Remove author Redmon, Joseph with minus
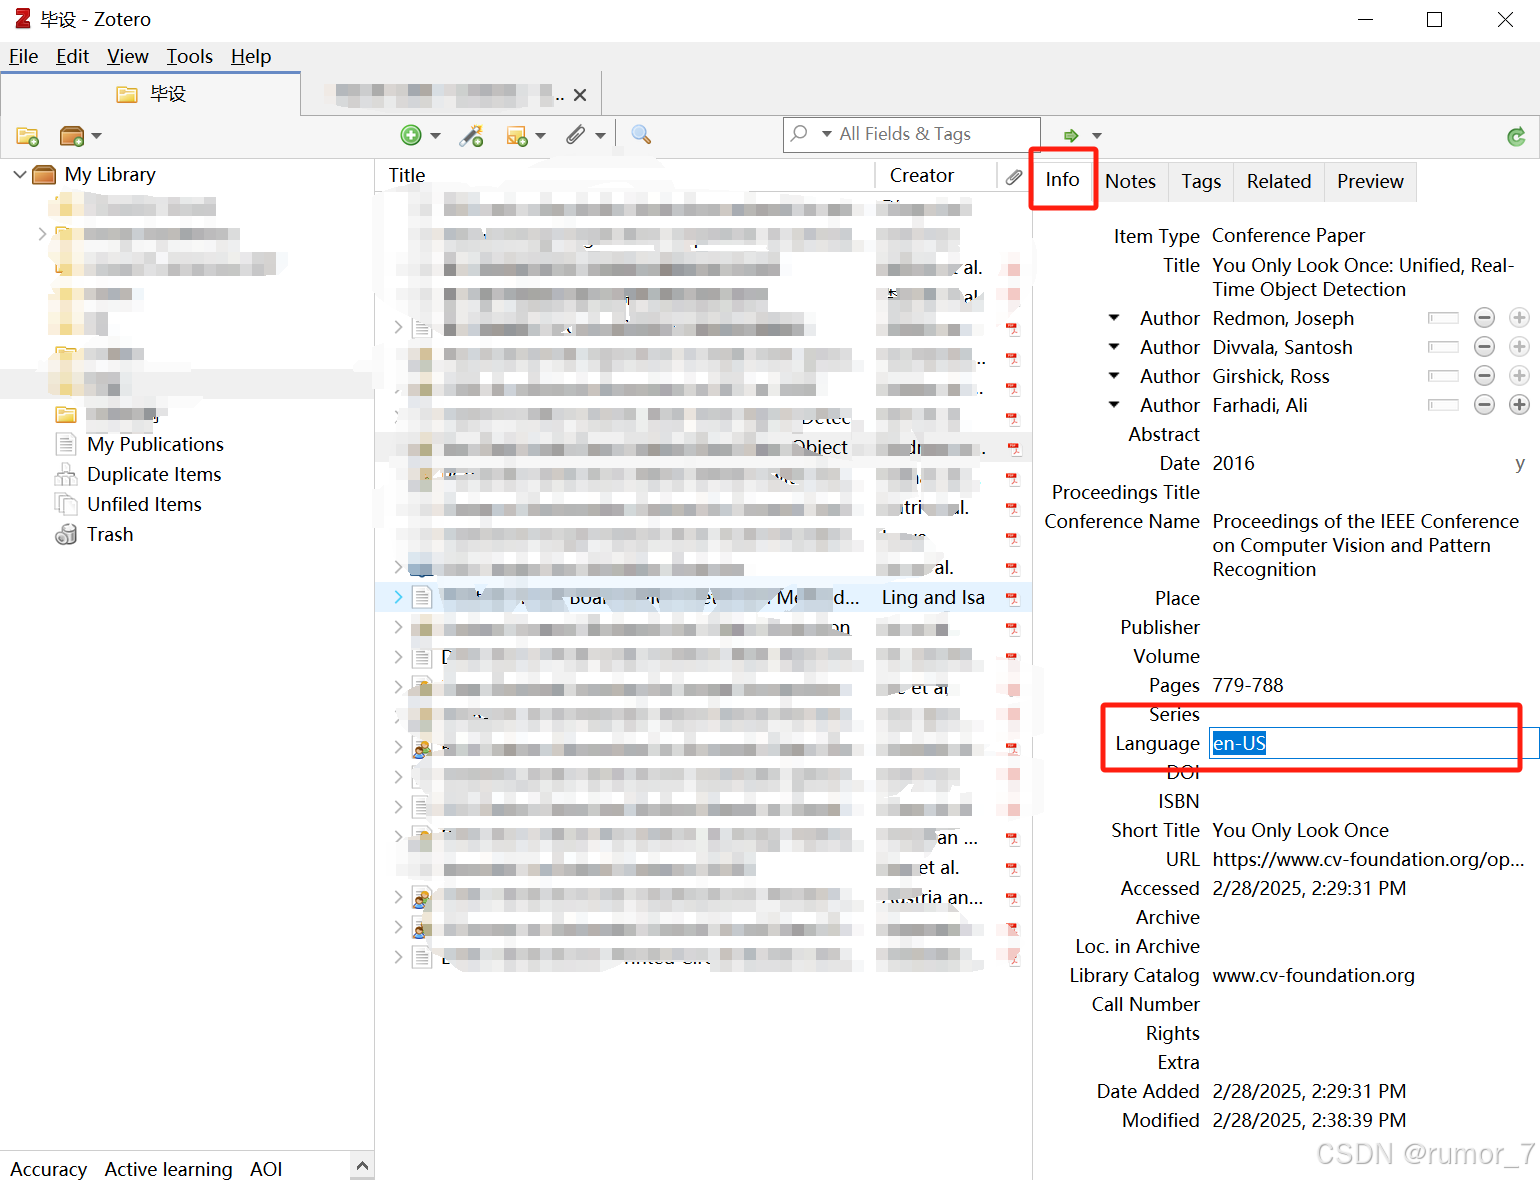 [1485, 318]
